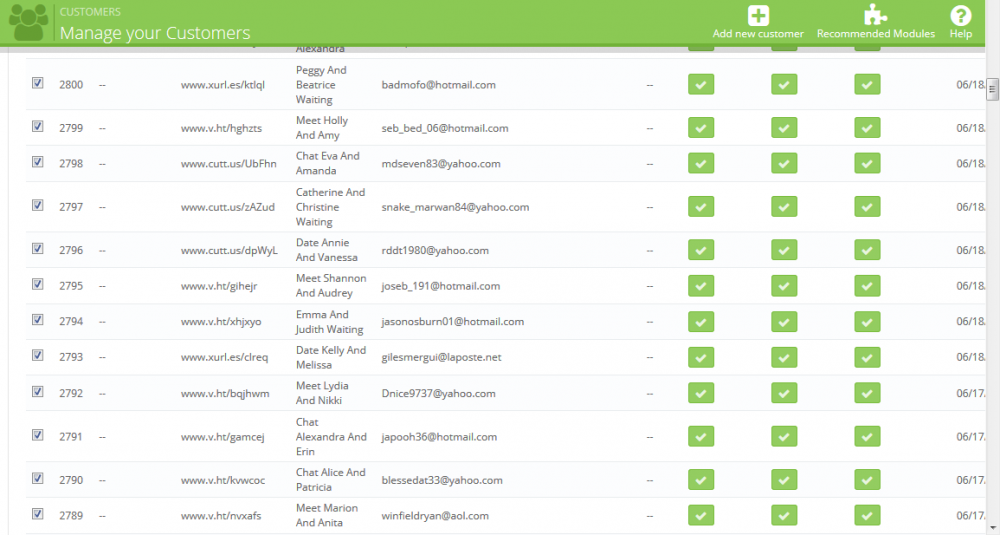Select email seb_bed_06@hotmail.com
The width and height of the screenshot is (1000, 535).
coord(445,128)
